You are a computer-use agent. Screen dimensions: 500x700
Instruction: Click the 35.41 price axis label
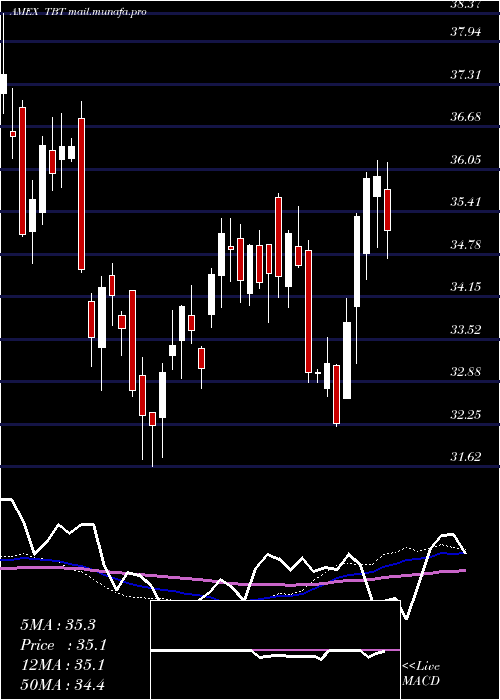(466, 202)
